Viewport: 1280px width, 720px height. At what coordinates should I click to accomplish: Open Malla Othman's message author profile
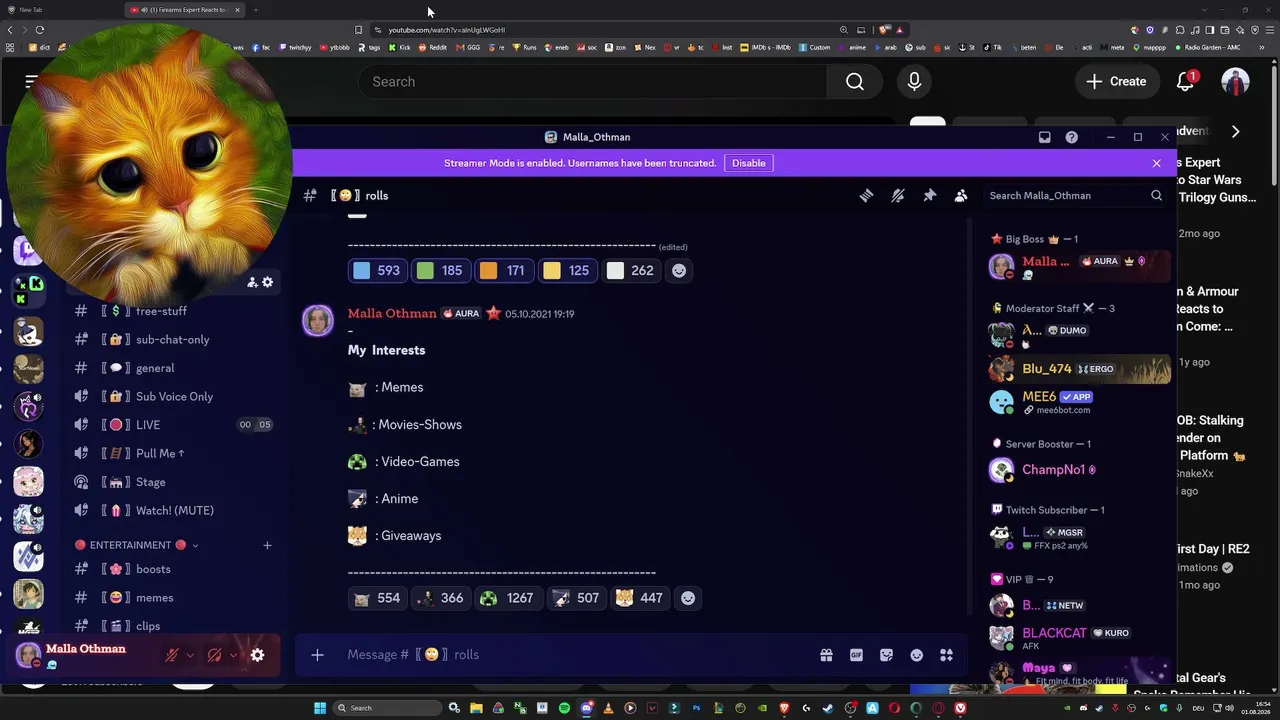(392, 313)
